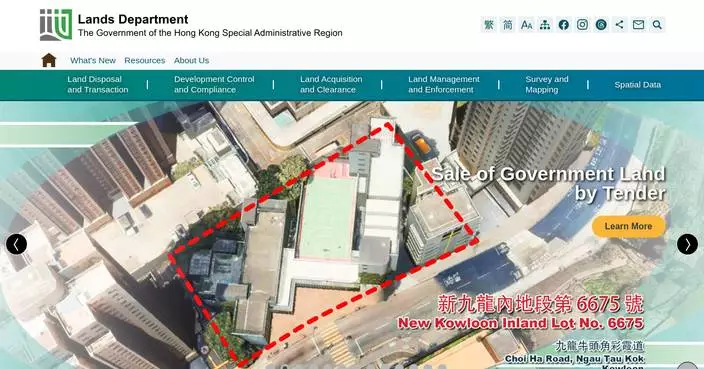704x369 pixels.
Task: Click the Lands Department logo
Action: (56, 25)
